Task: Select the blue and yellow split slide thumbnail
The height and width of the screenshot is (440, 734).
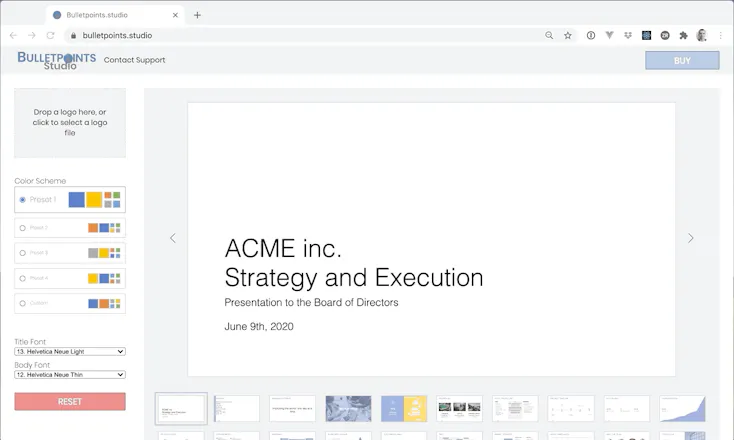Action: (404, 409)
